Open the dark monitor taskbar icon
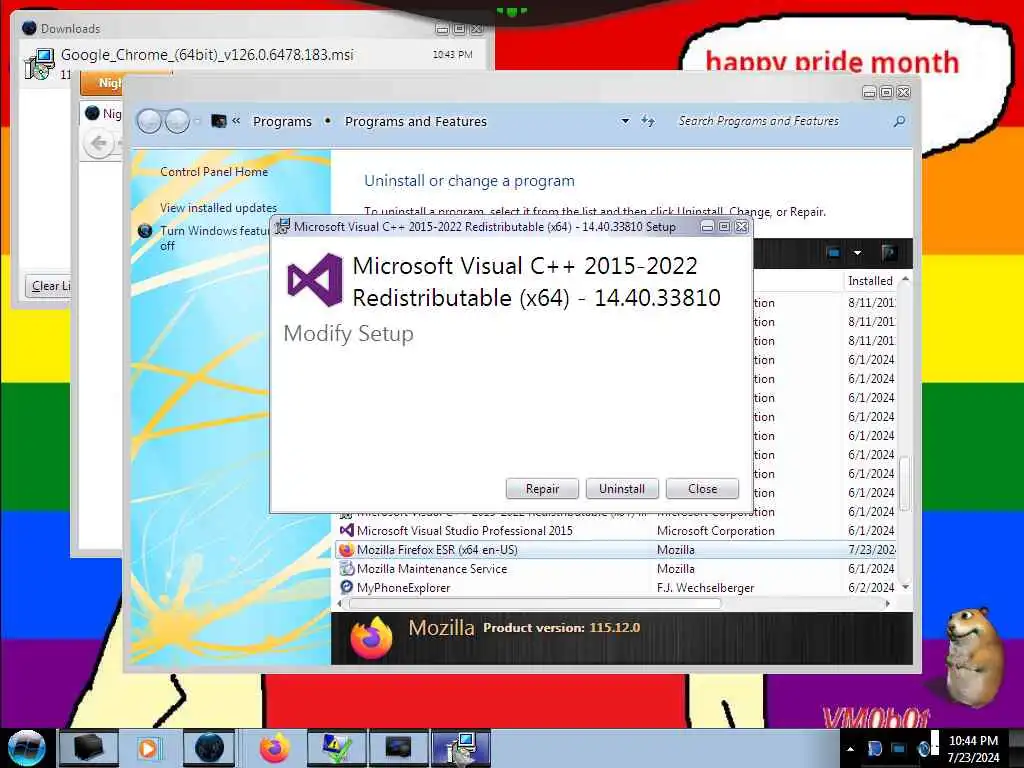 pos(398,748)
